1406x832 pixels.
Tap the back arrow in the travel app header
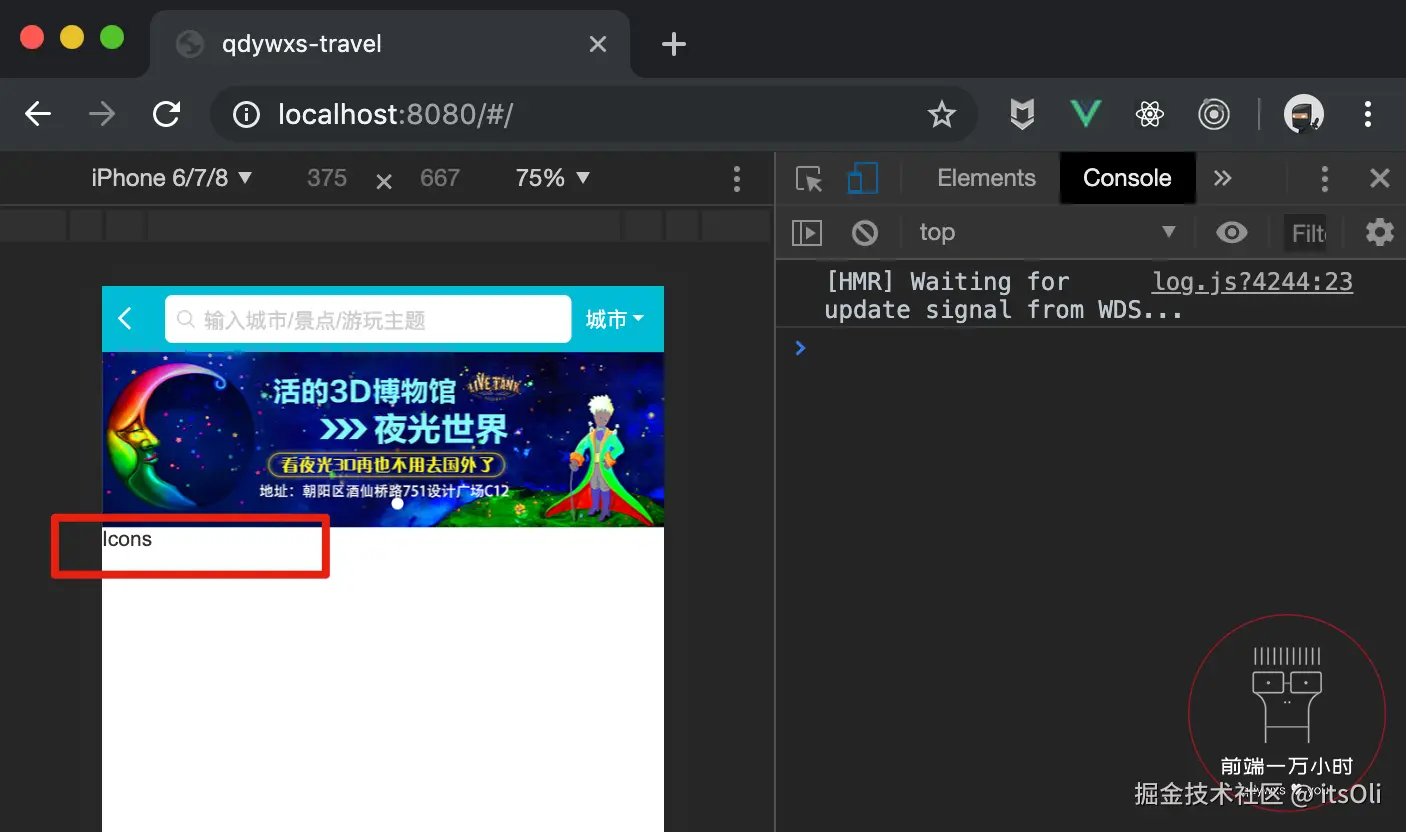(125, 319)
